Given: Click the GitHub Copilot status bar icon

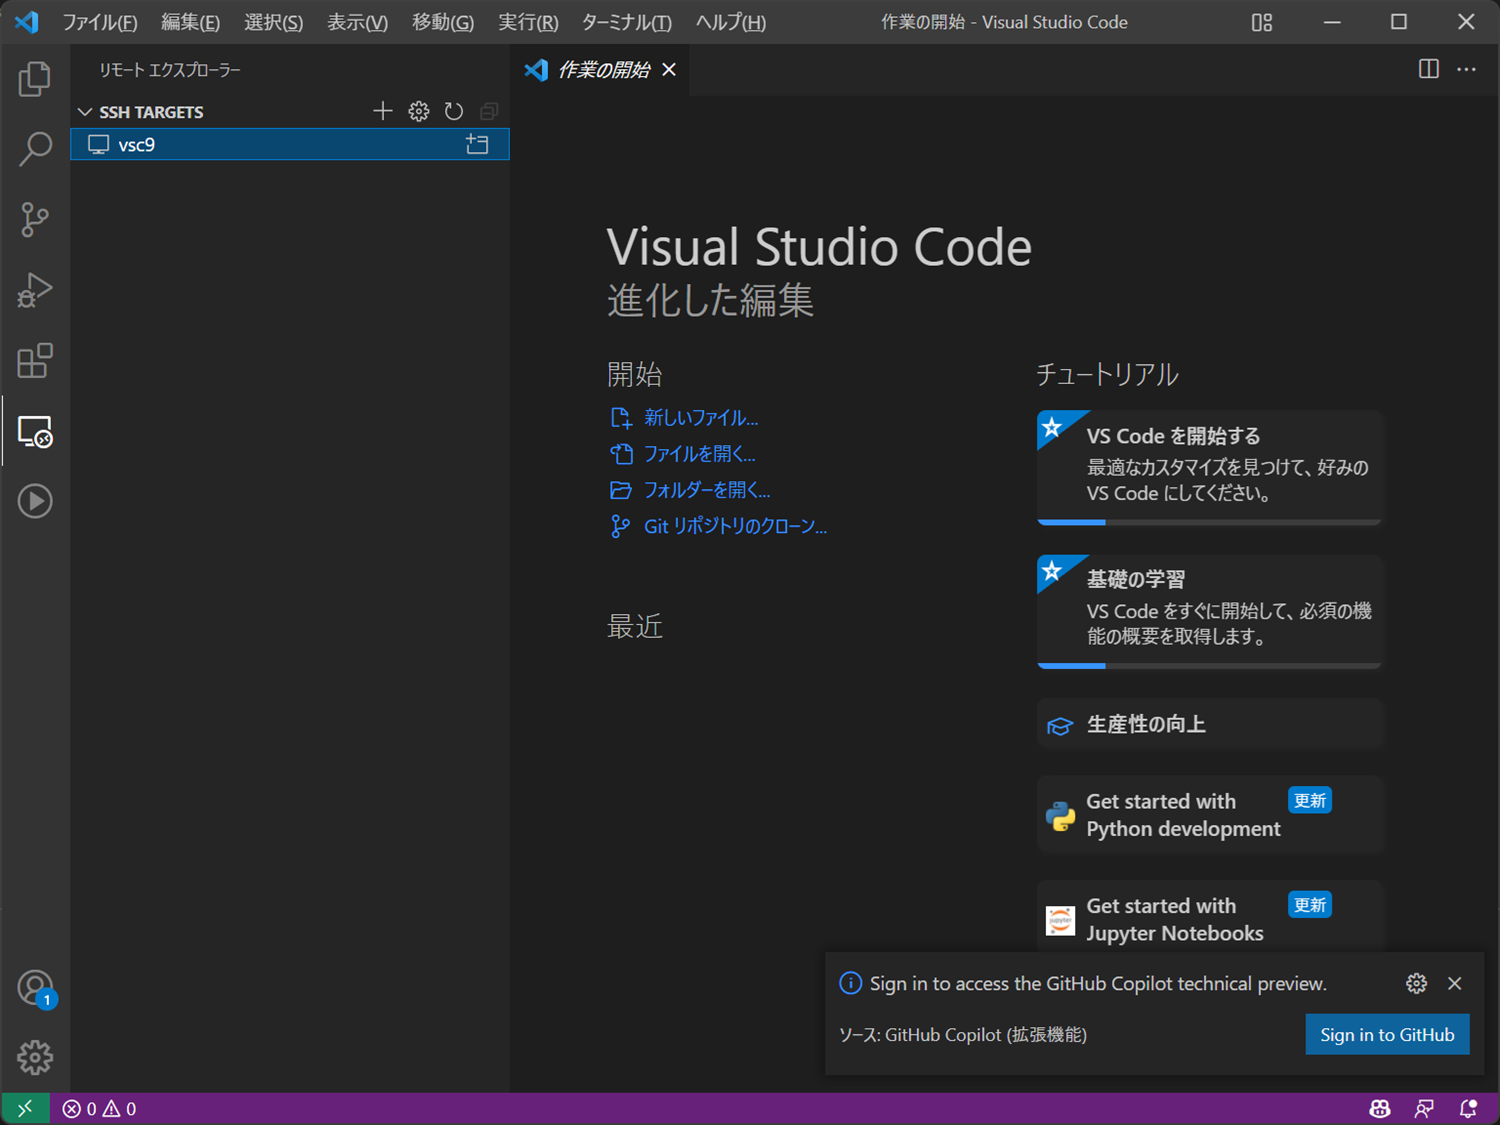Looking at the screenshot, I should (1380, 1108).
